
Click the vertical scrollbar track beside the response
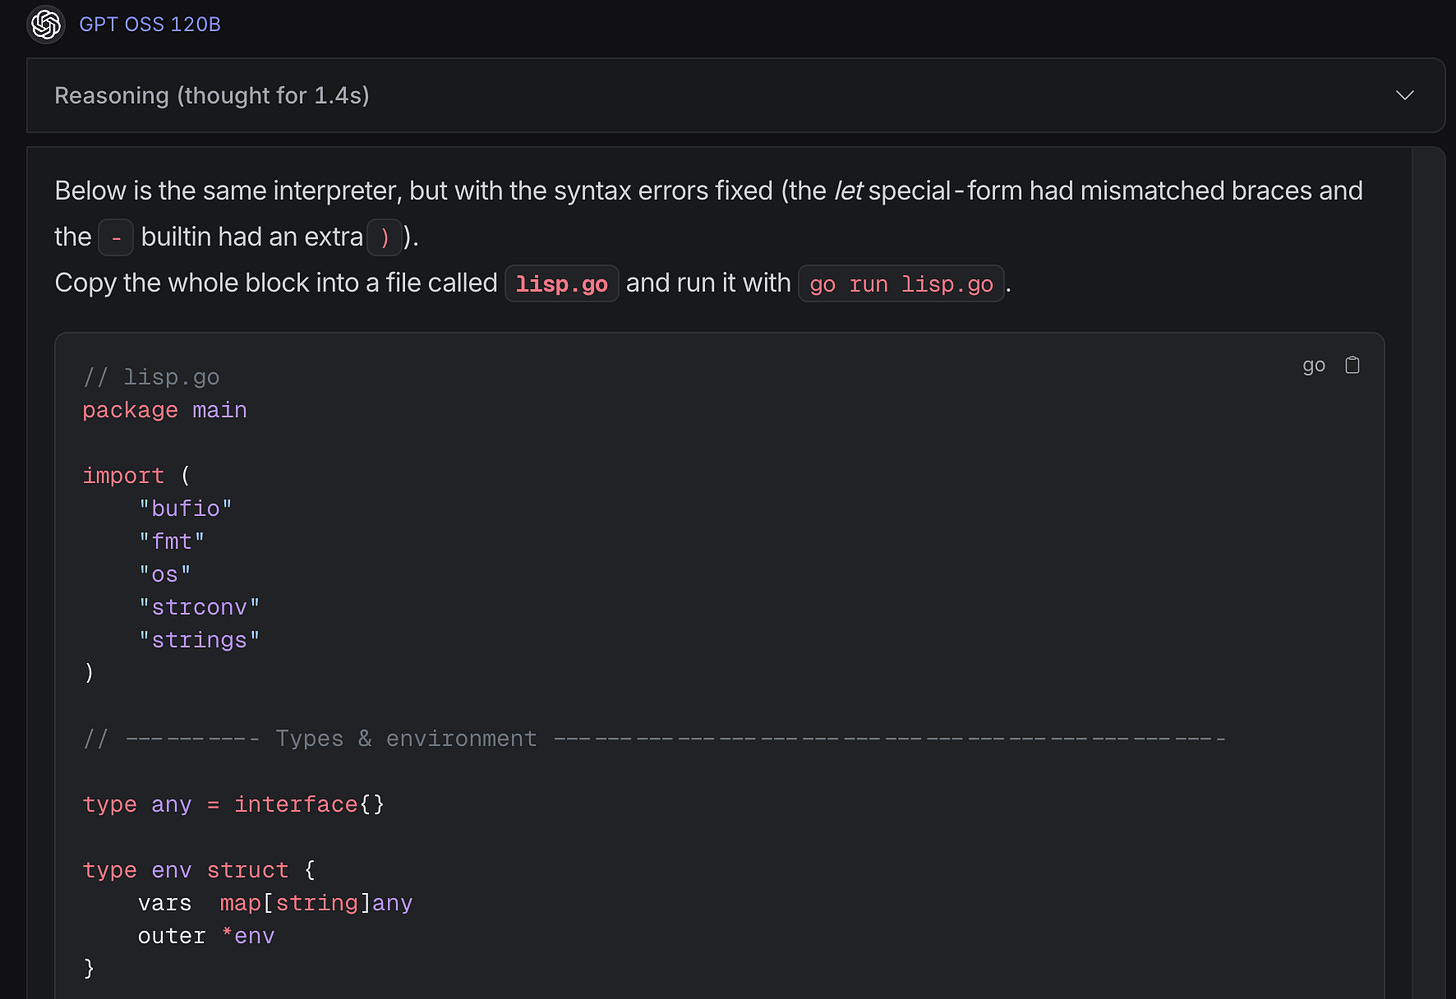(x=1426, y=570)
